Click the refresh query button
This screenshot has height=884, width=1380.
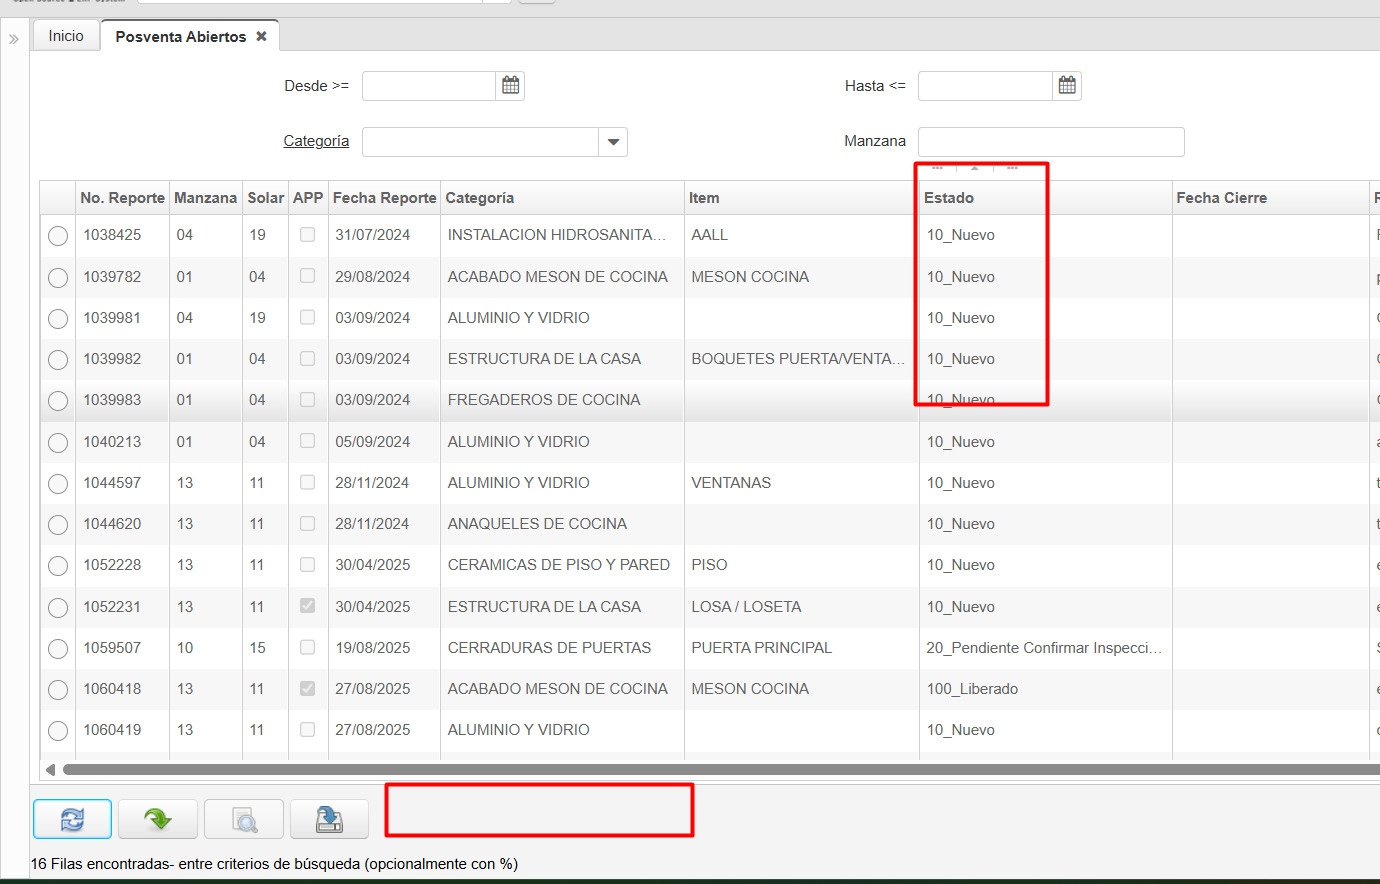point(72,820)
